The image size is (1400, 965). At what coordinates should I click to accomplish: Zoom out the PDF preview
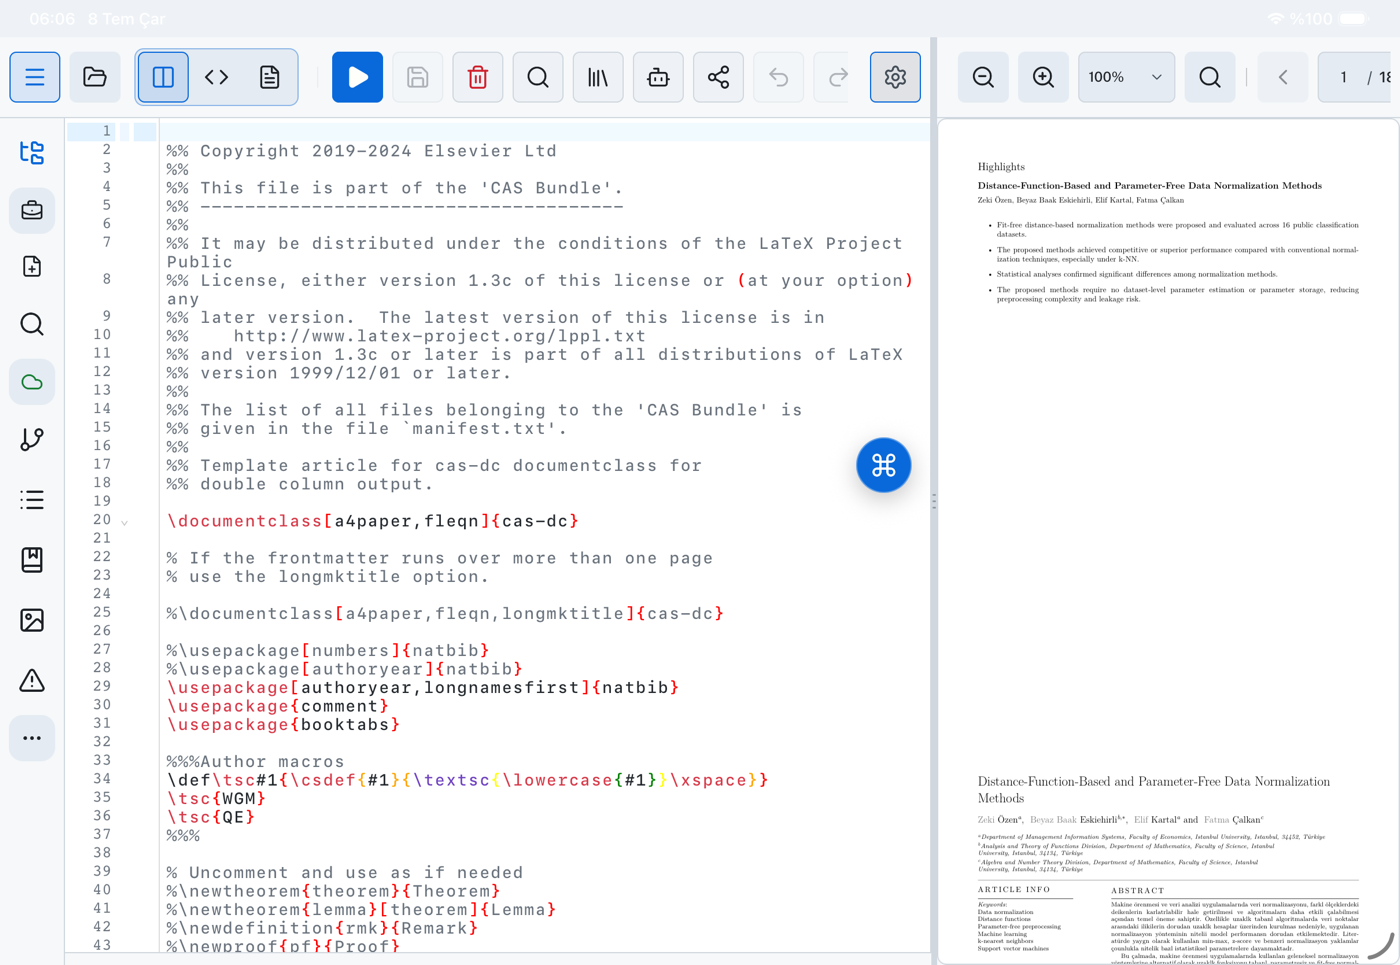point(983,77)
